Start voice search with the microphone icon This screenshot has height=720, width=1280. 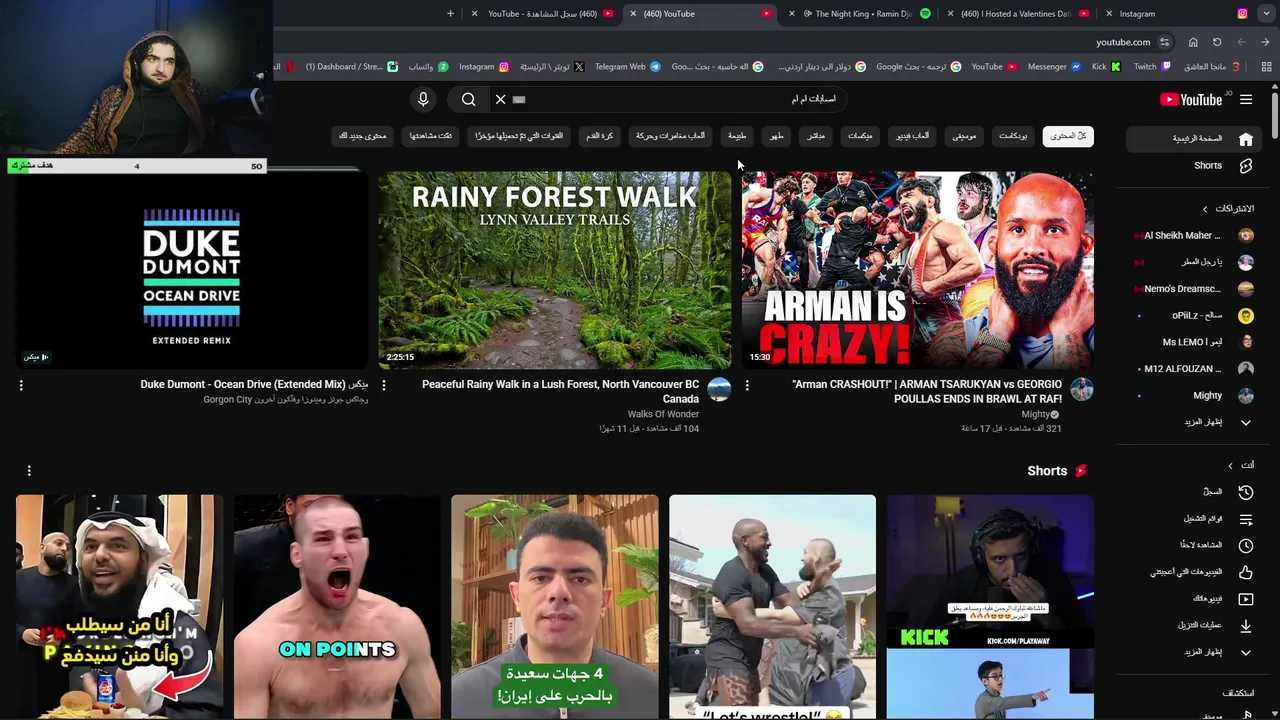tap(423, 99)
